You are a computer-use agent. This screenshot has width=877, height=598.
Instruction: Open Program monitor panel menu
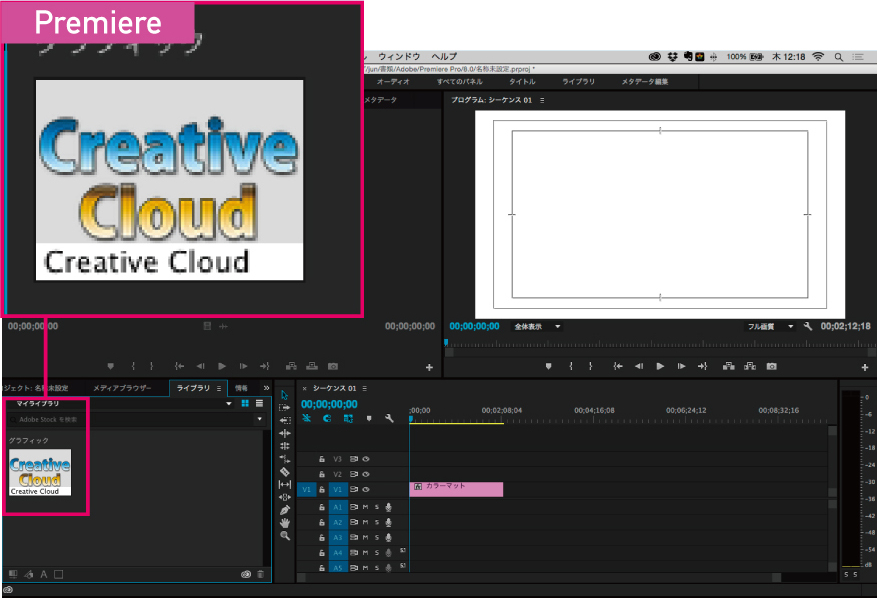[542, 100]
